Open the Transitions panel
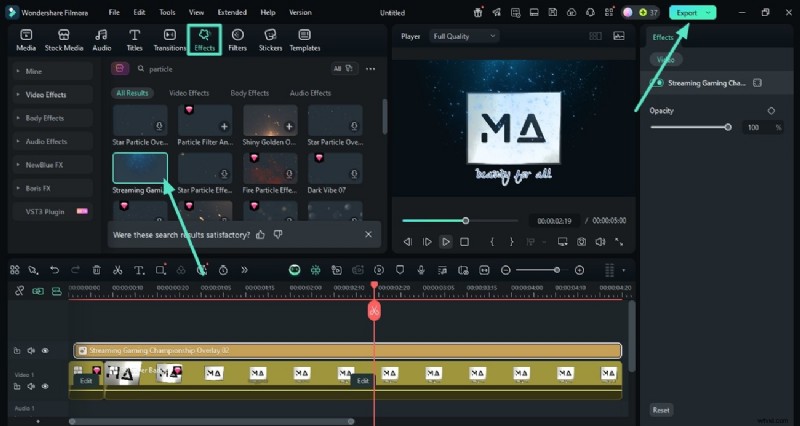The image size is (800, 426). coord(170,39)
